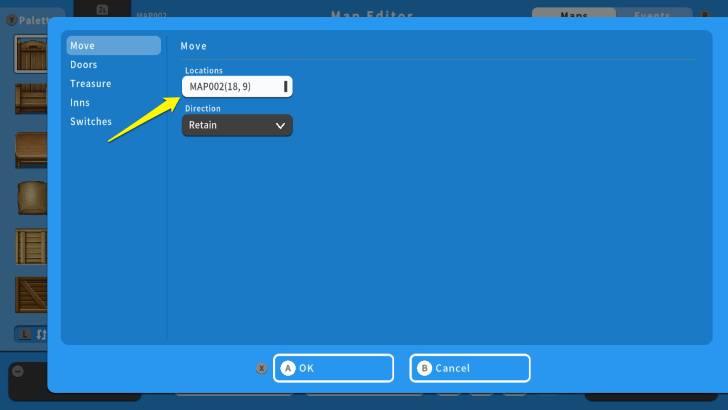Click the X button icon beside OK
Viewport: 728px width, 410px height.
click(261, 369)
